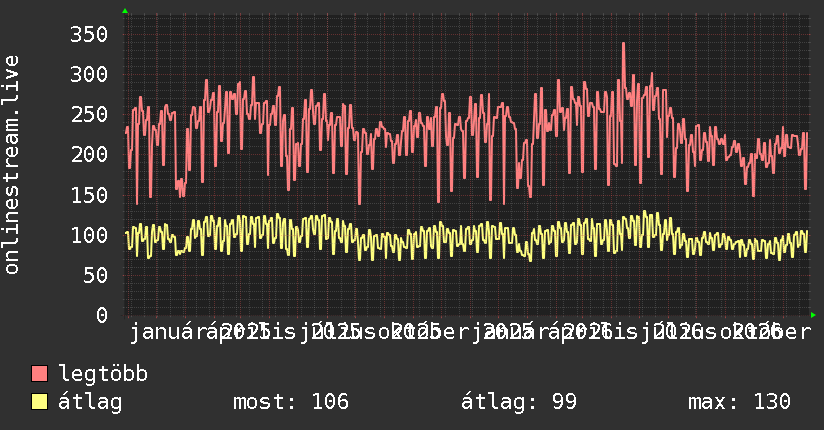Click the green arrow ending the x-axis

[813, 315]
